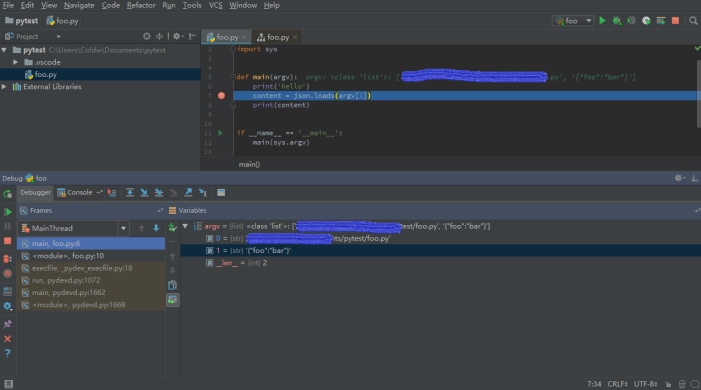The image size is (701, 390).
Task: Switch to the Console tab
Action: click(75, 193)
